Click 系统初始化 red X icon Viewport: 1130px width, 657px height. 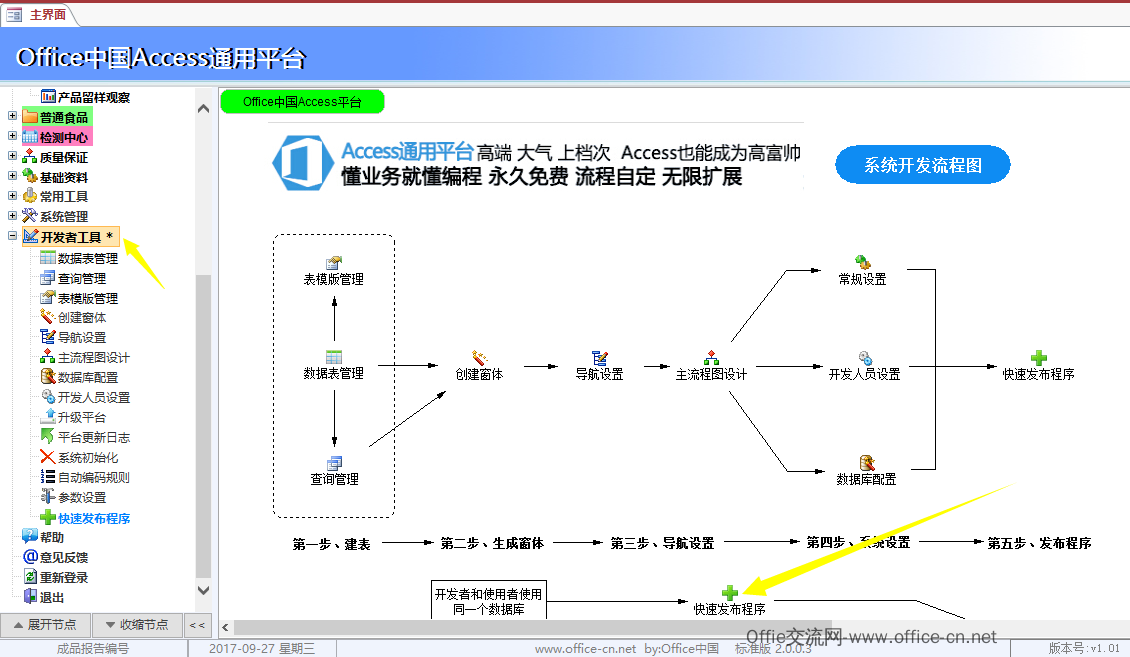pyautogui.click(x=48, y=456)
